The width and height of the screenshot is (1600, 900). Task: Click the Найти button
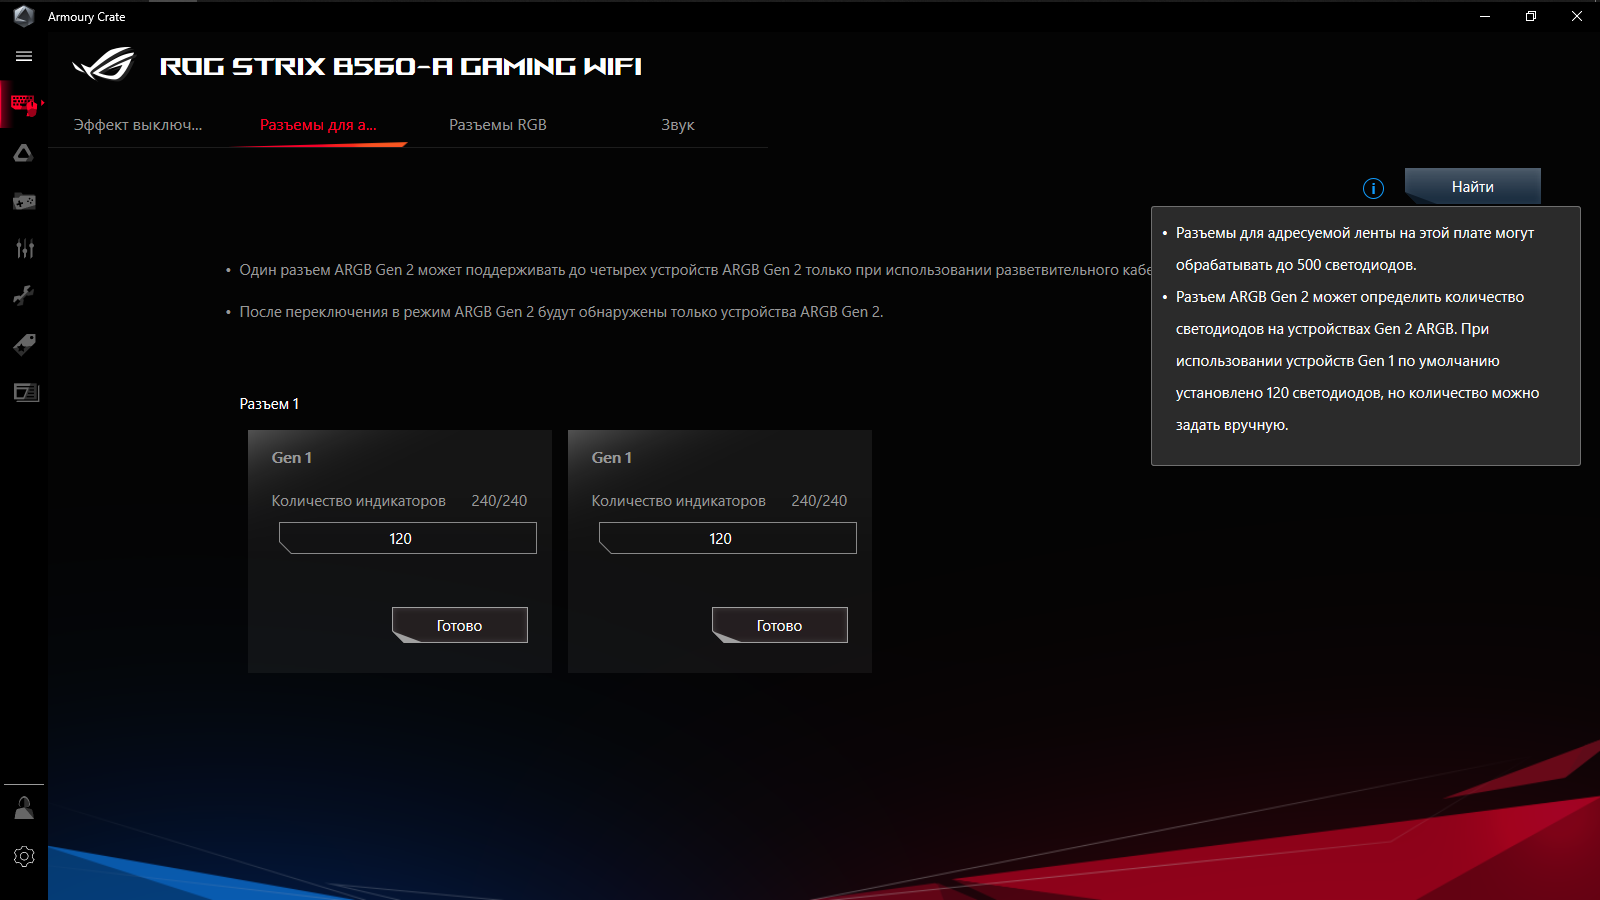pos(1473,187)
